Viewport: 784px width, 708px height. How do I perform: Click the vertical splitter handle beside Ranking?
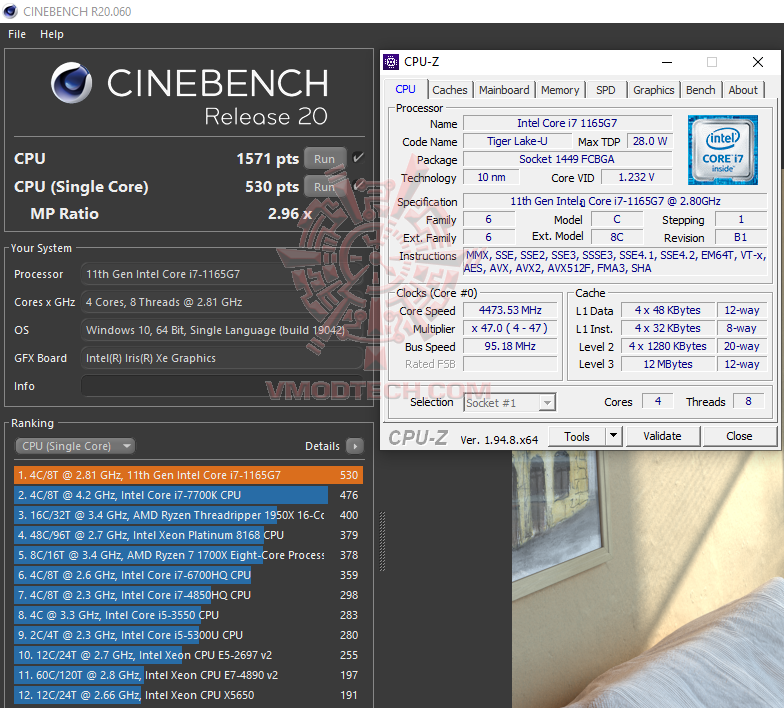click(x=382, y=541)
